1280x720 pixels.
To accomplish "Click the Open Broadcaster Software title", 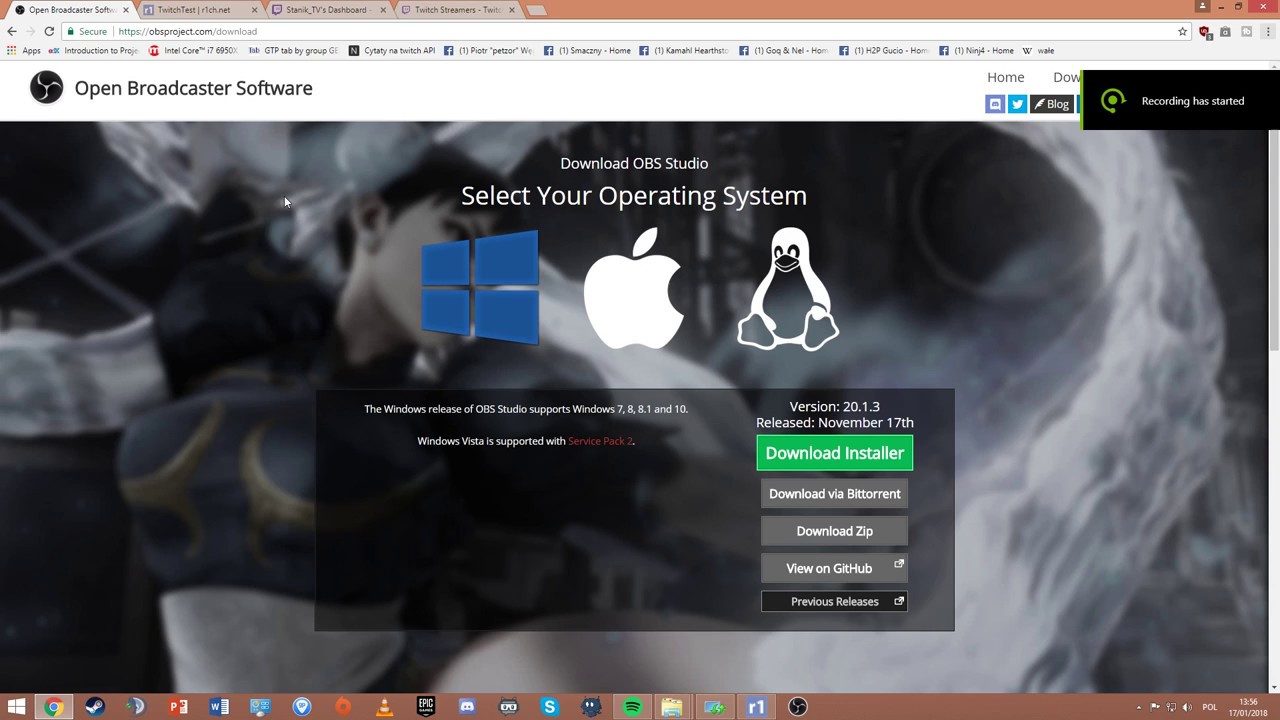I will [x=193, y=88].
